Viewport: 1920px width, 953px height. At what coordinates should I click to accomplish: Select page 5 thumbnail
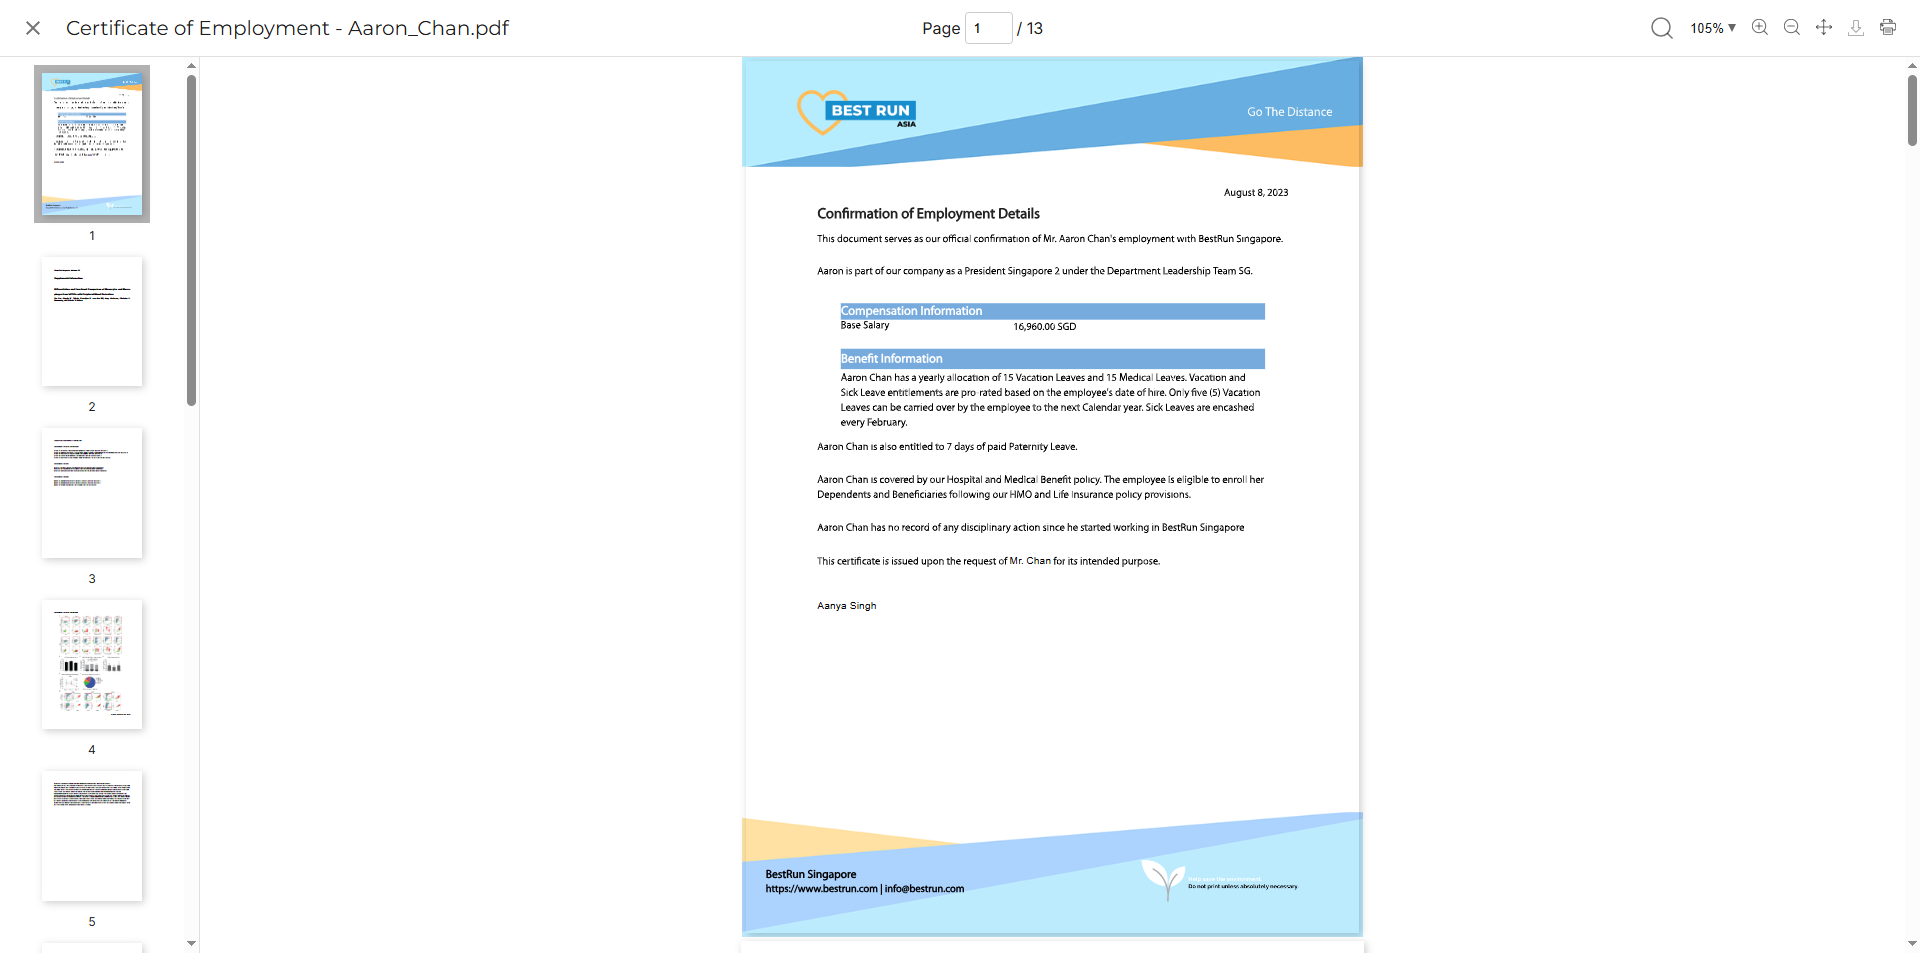pos(92,836)
